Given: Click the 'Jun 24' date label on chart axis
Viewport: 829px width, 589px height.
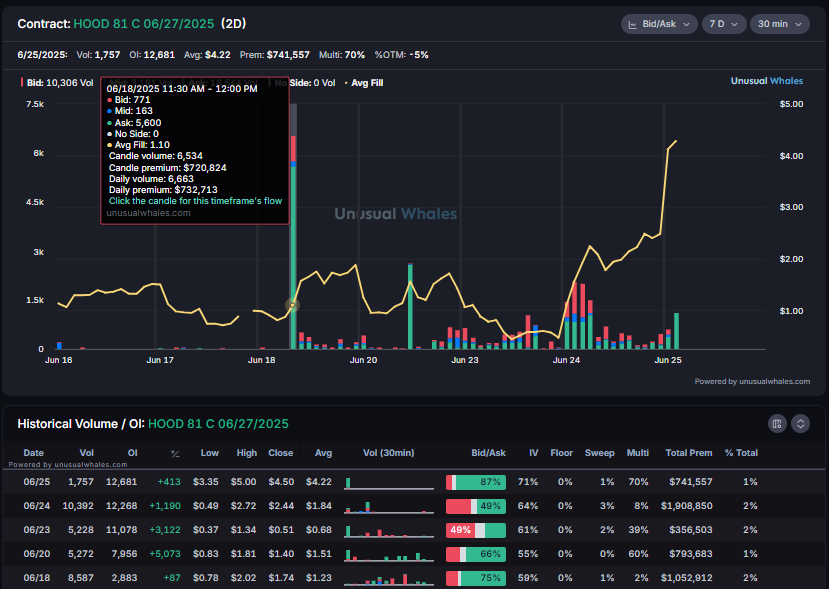Looking at the screenshot, I should [566, 360].
